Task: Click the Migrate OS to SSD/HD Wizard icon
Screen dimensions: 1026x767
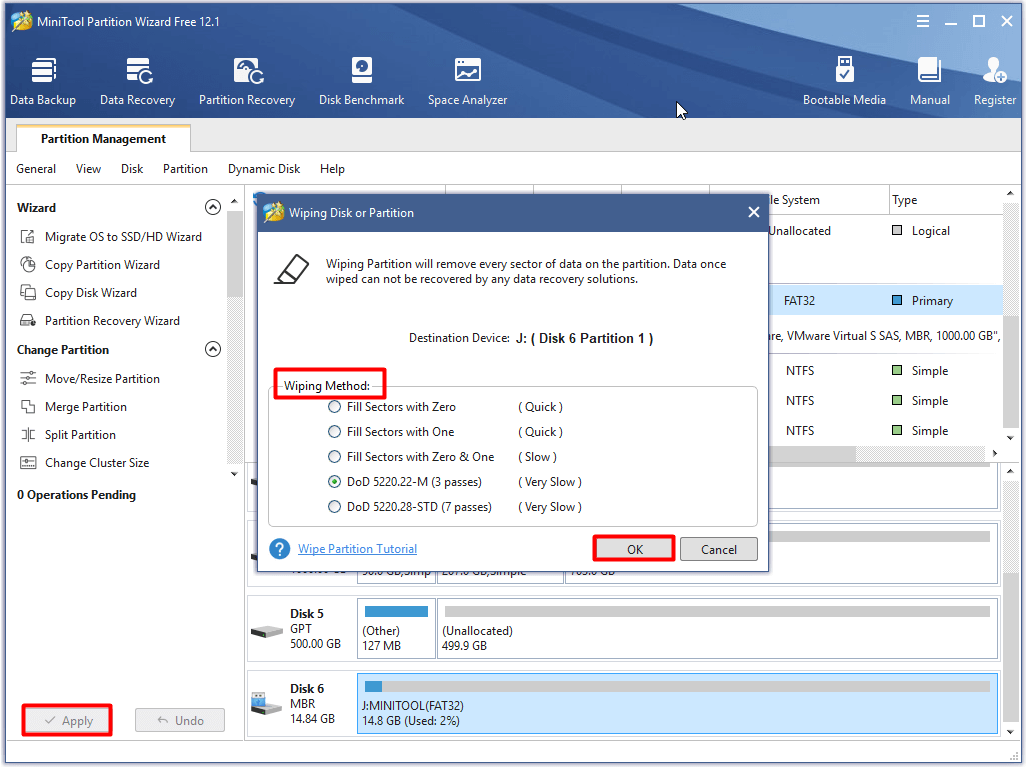Action: 27,237
